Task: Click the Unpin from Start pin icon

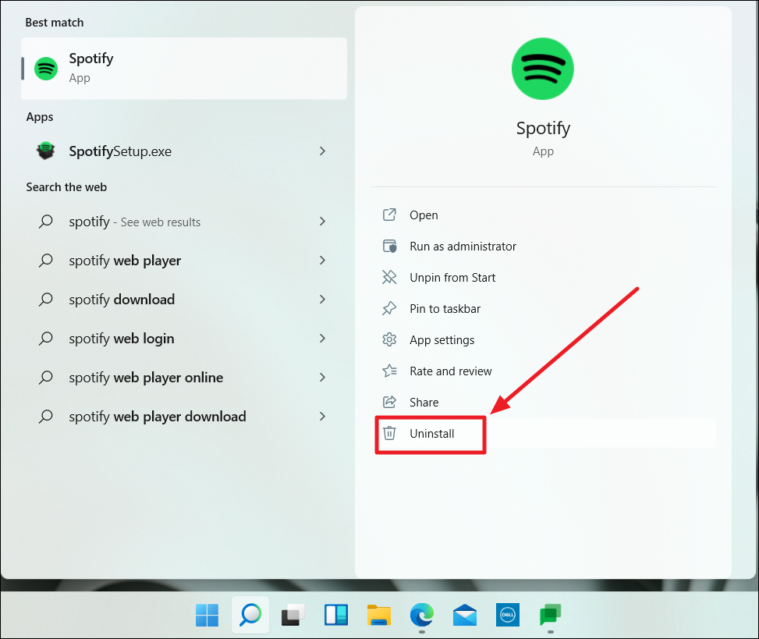Action: [389, 277]
